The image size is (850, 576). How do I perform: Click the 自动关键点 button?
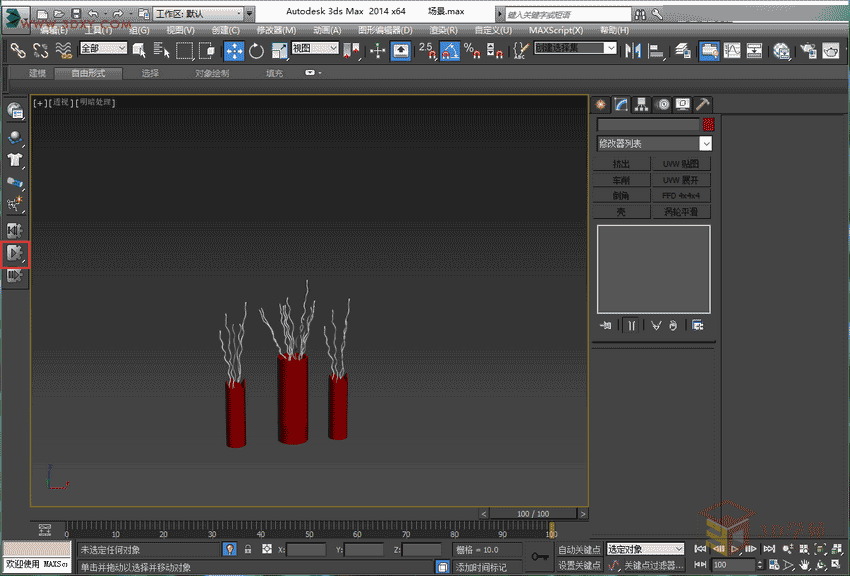point(579,549)
